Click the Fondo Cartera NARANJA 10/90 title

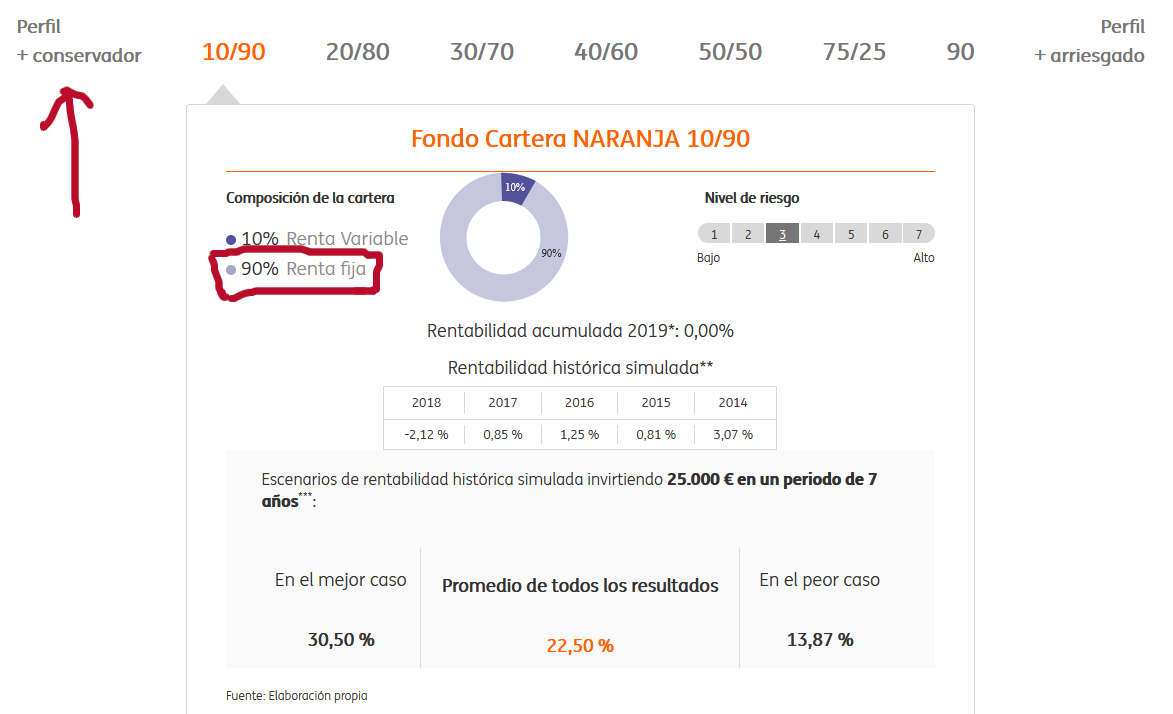pos(581,138)
